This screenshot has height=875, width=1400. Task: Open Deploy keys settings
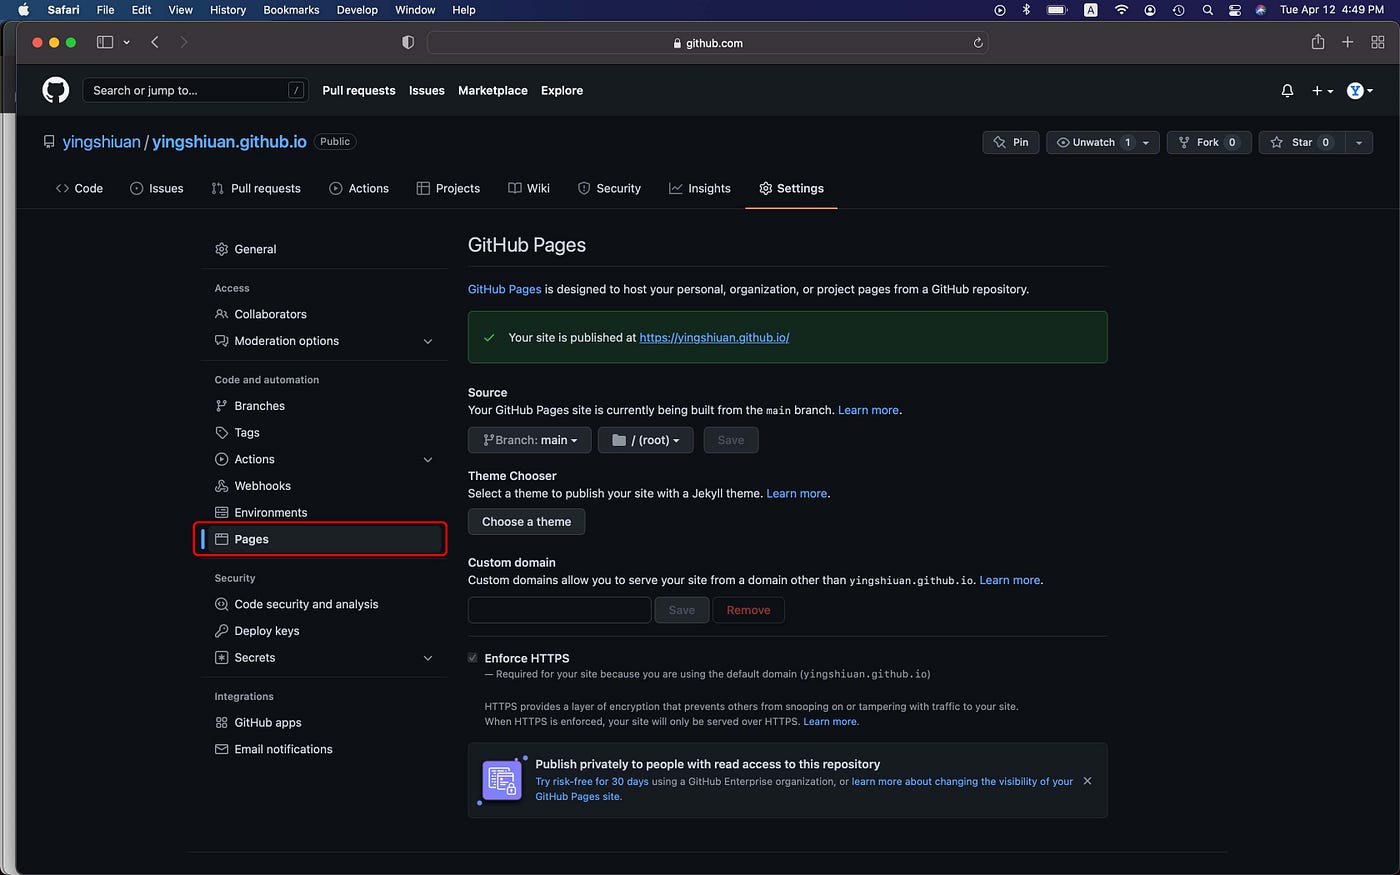[322, 631]
